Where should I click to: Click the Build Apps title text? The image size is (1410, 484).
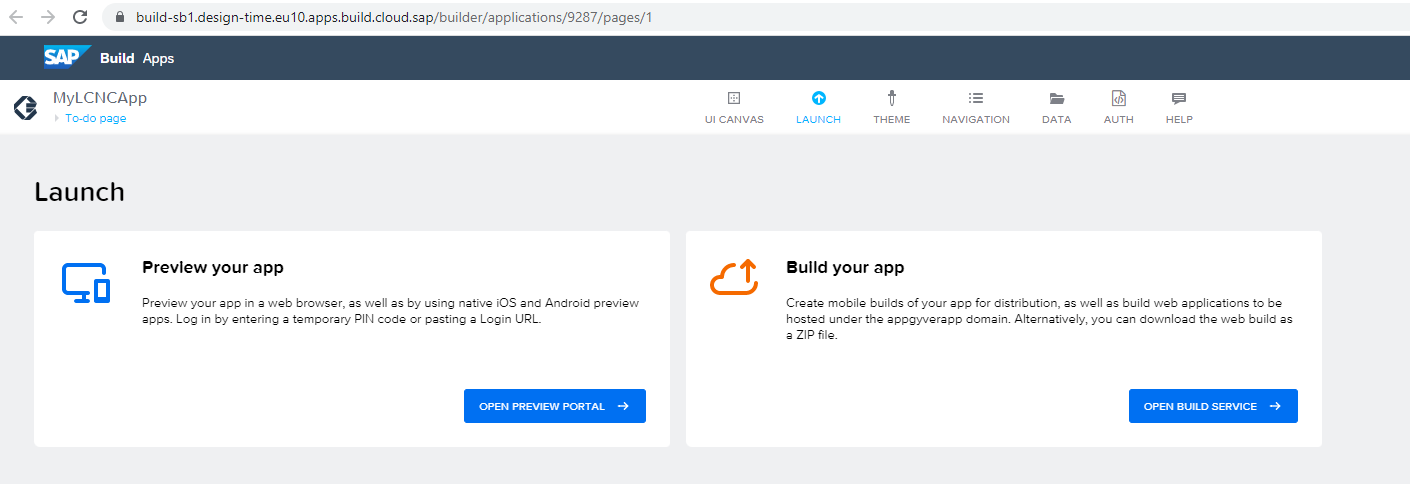tap(137, 58)
